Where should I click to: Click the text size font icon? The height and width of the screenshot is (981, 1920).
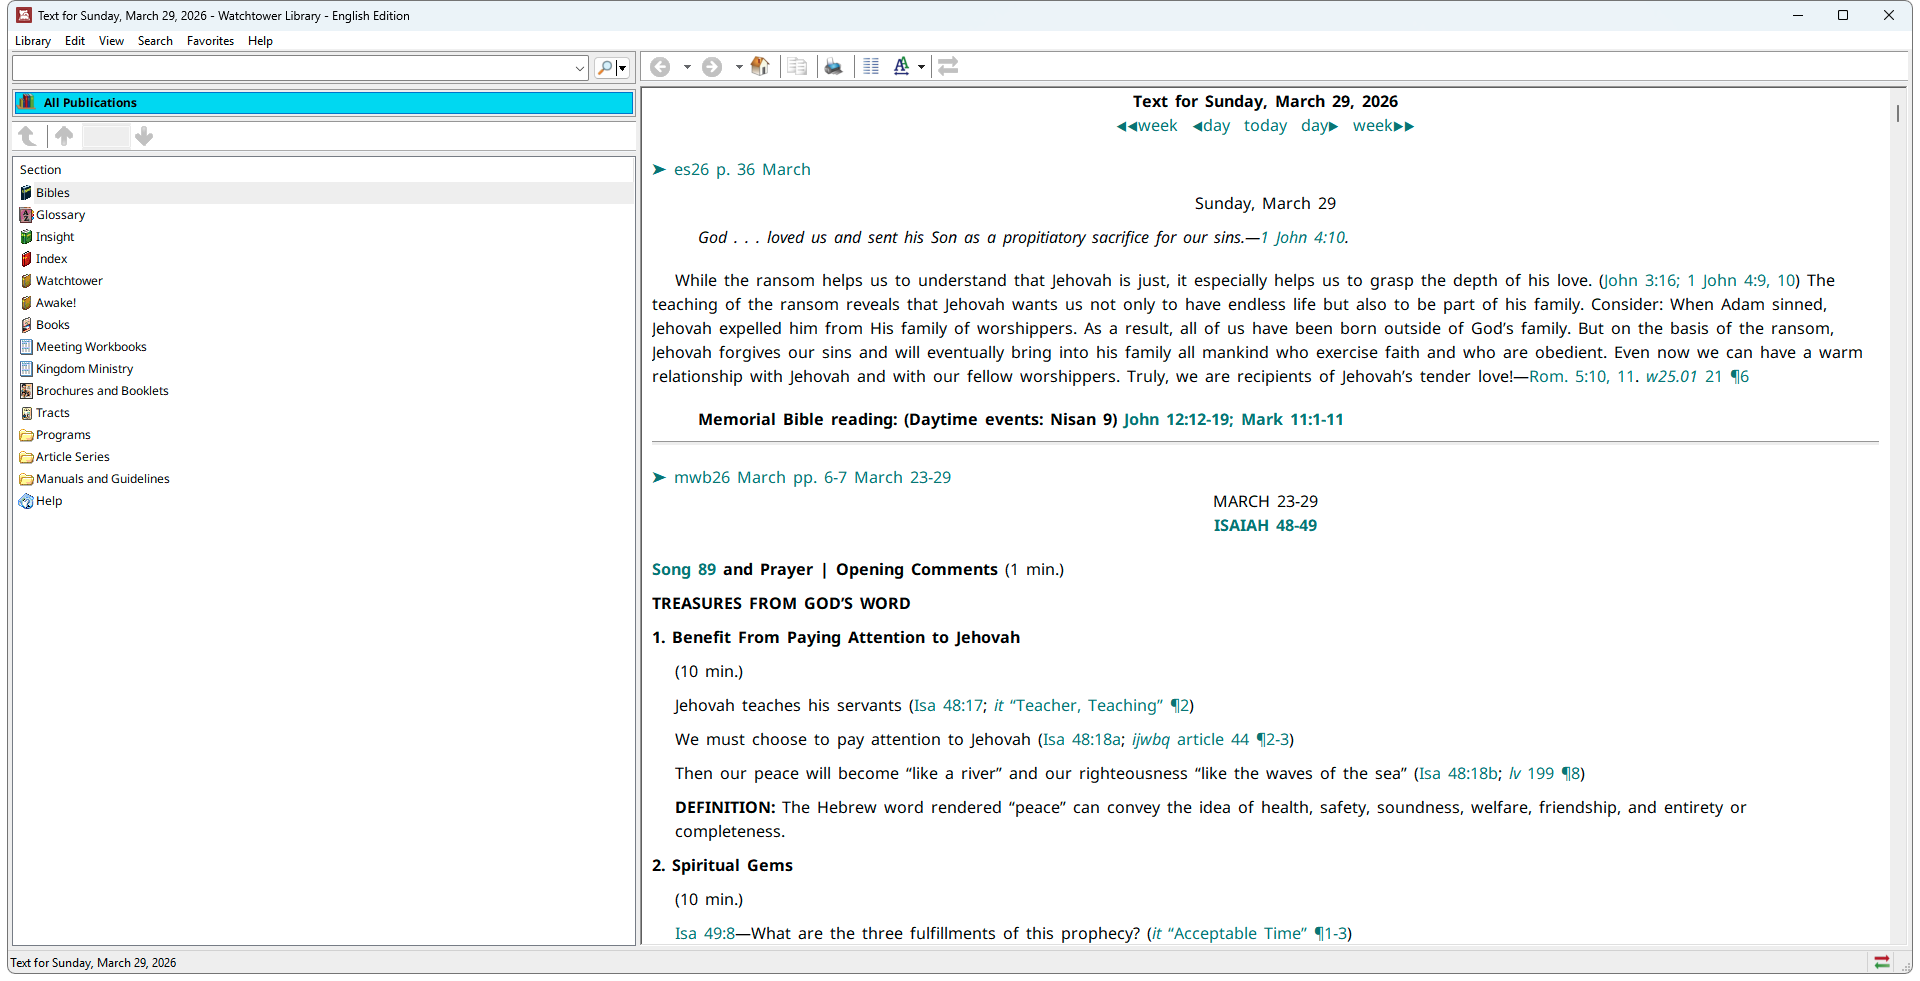coord(901,67)
